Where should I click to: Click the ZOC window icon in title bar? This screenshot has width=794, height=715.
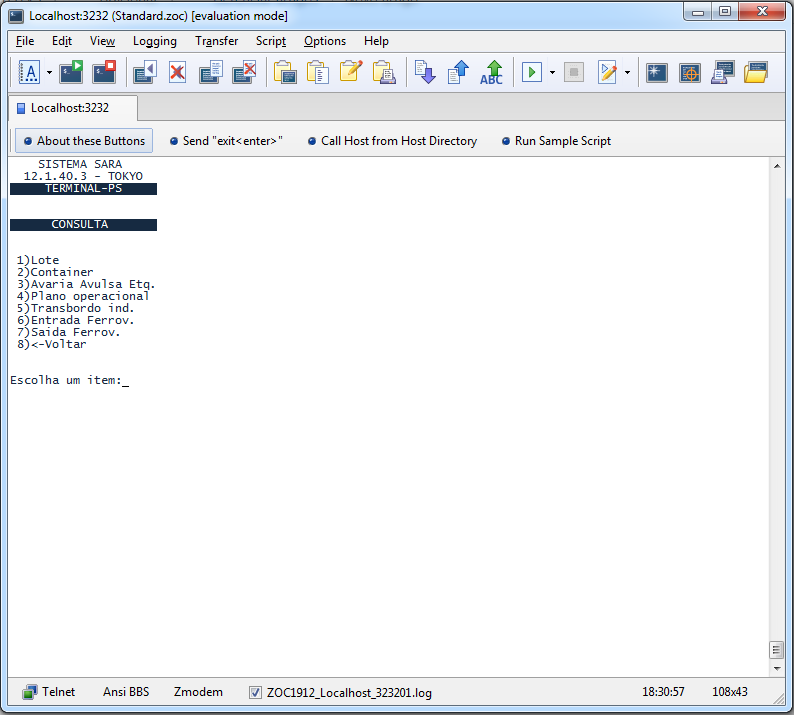16,16
